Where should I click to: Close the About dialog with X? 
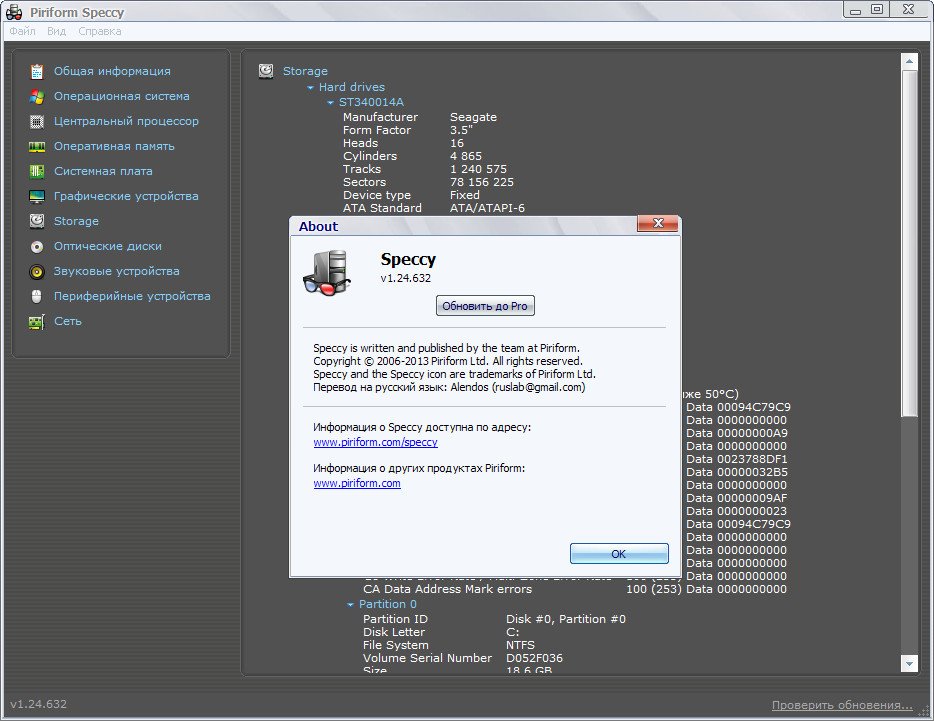[658, 223]
